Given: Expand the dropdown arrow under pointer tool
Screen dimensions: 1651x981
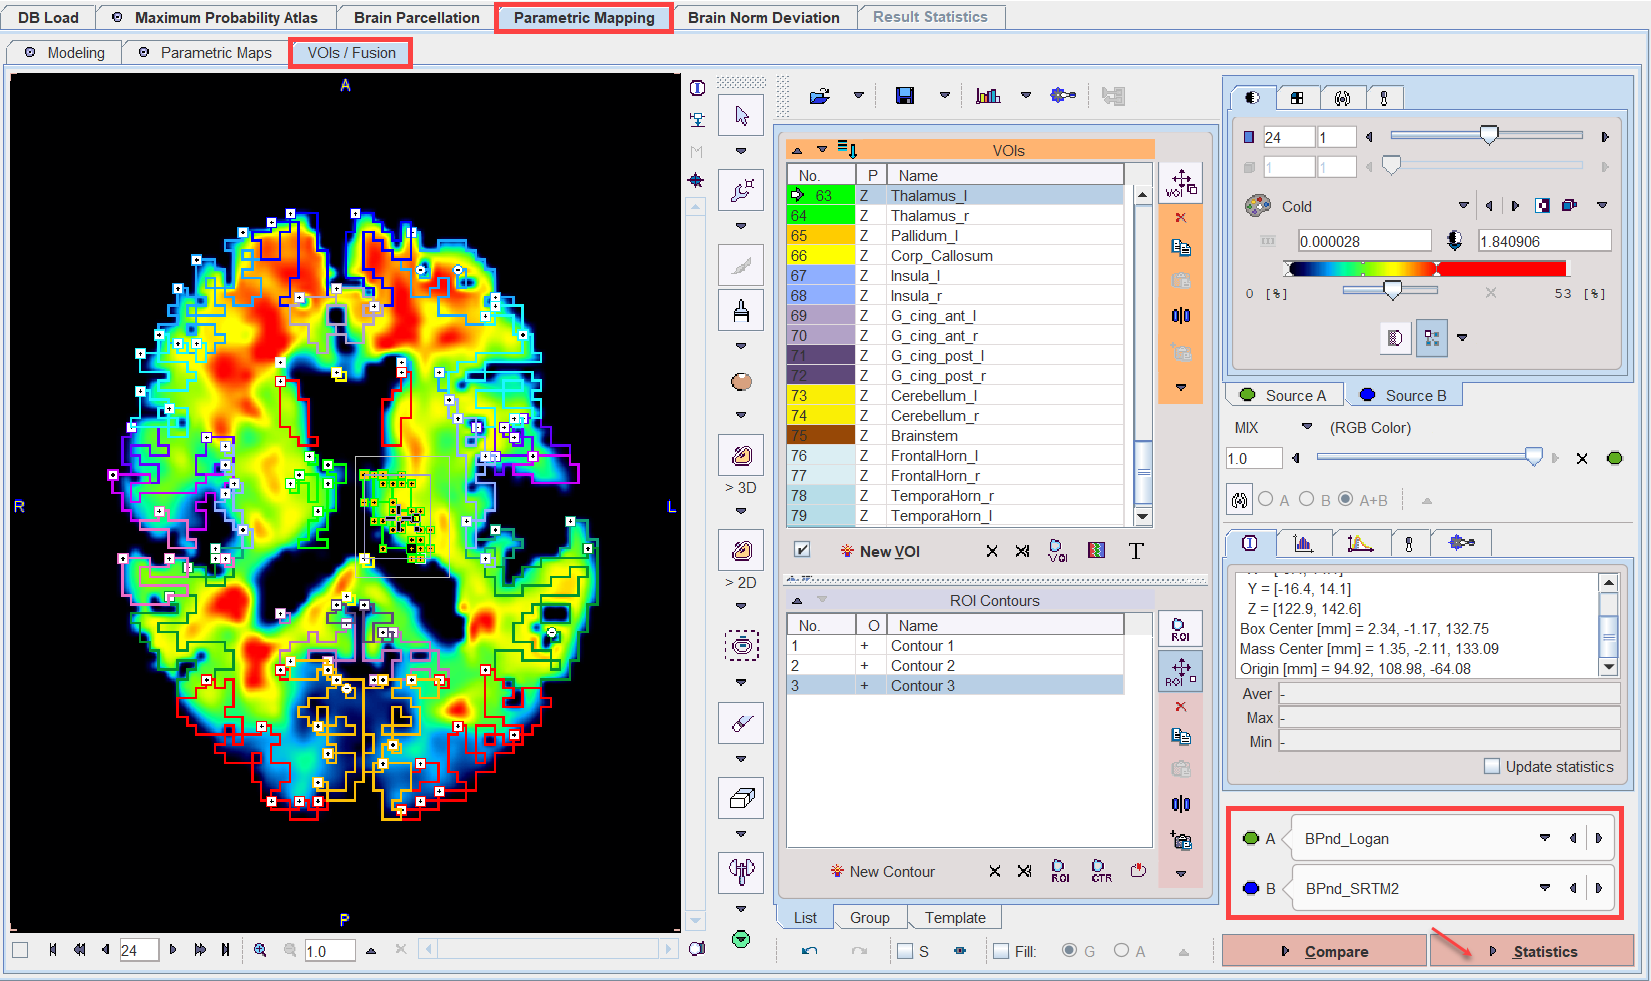Looking at the screenshot, I should 741,151.
